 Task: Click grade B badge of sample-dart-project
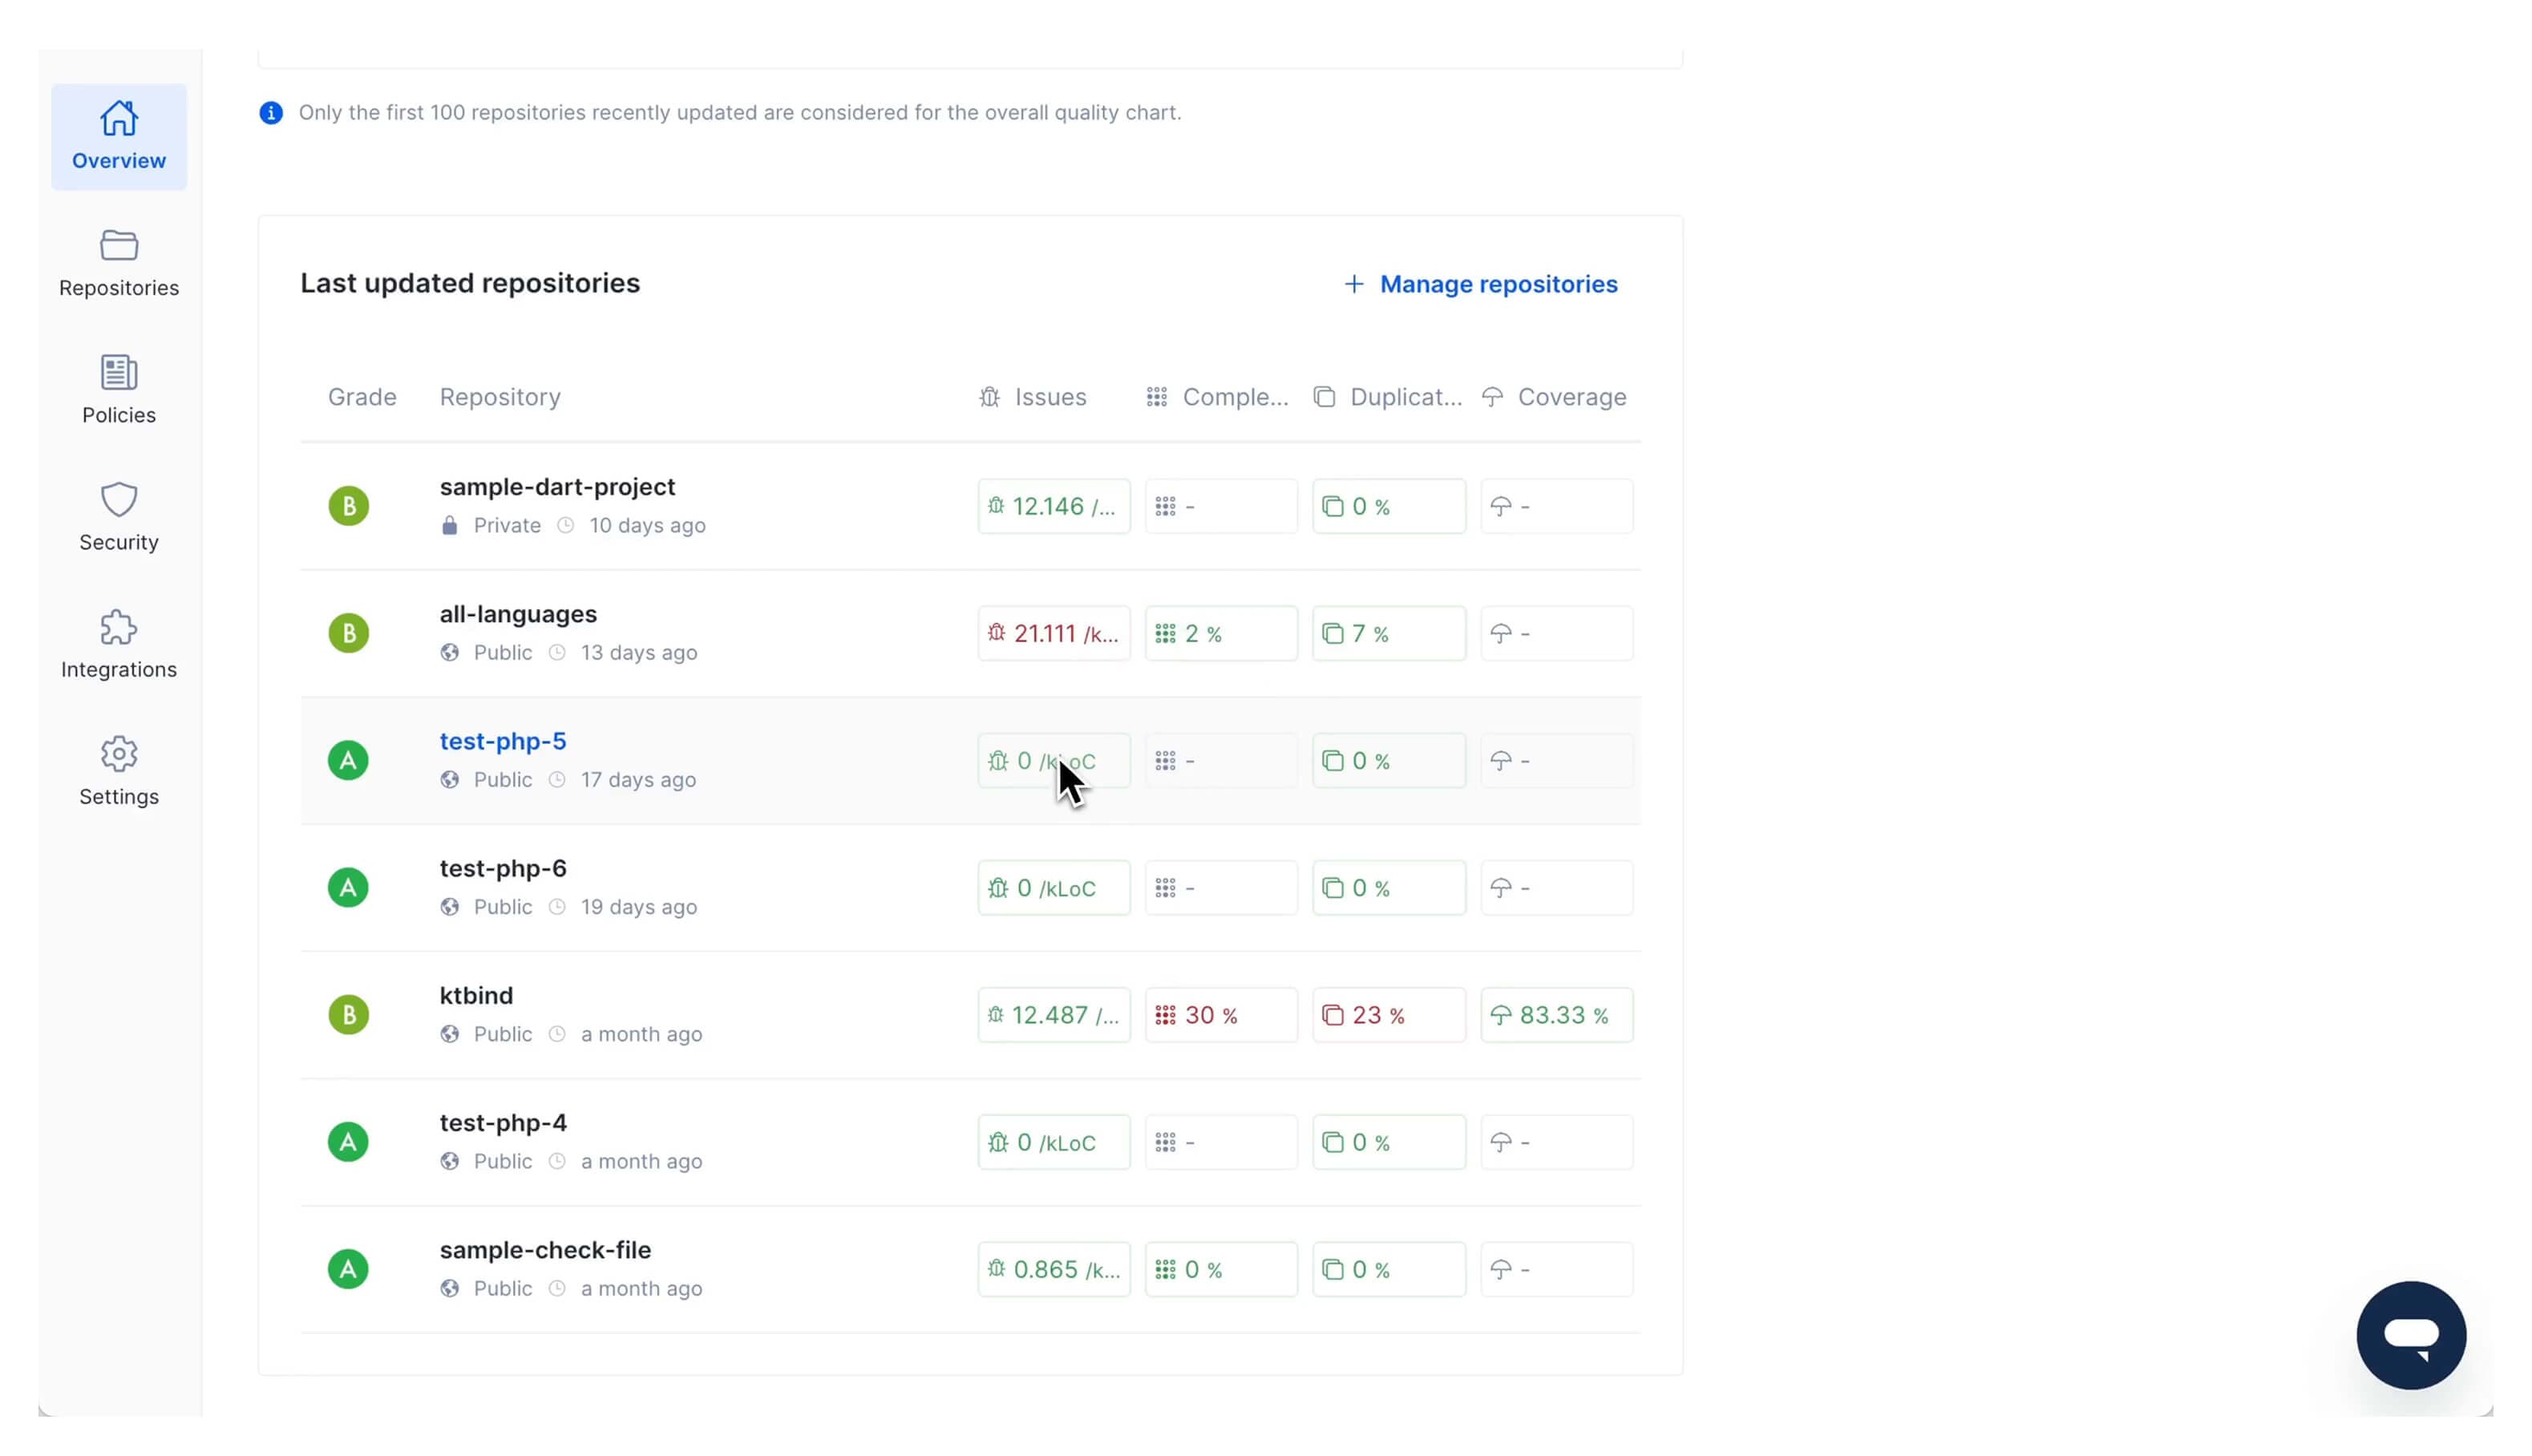tap(348, 506)
